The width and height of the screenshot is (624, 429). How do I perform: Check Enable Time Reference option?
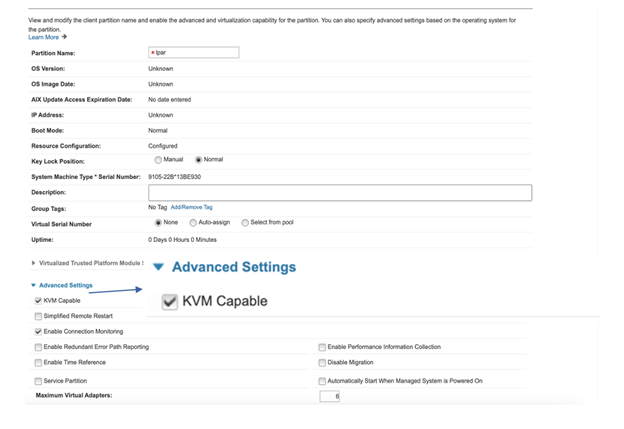click(38, 363)
